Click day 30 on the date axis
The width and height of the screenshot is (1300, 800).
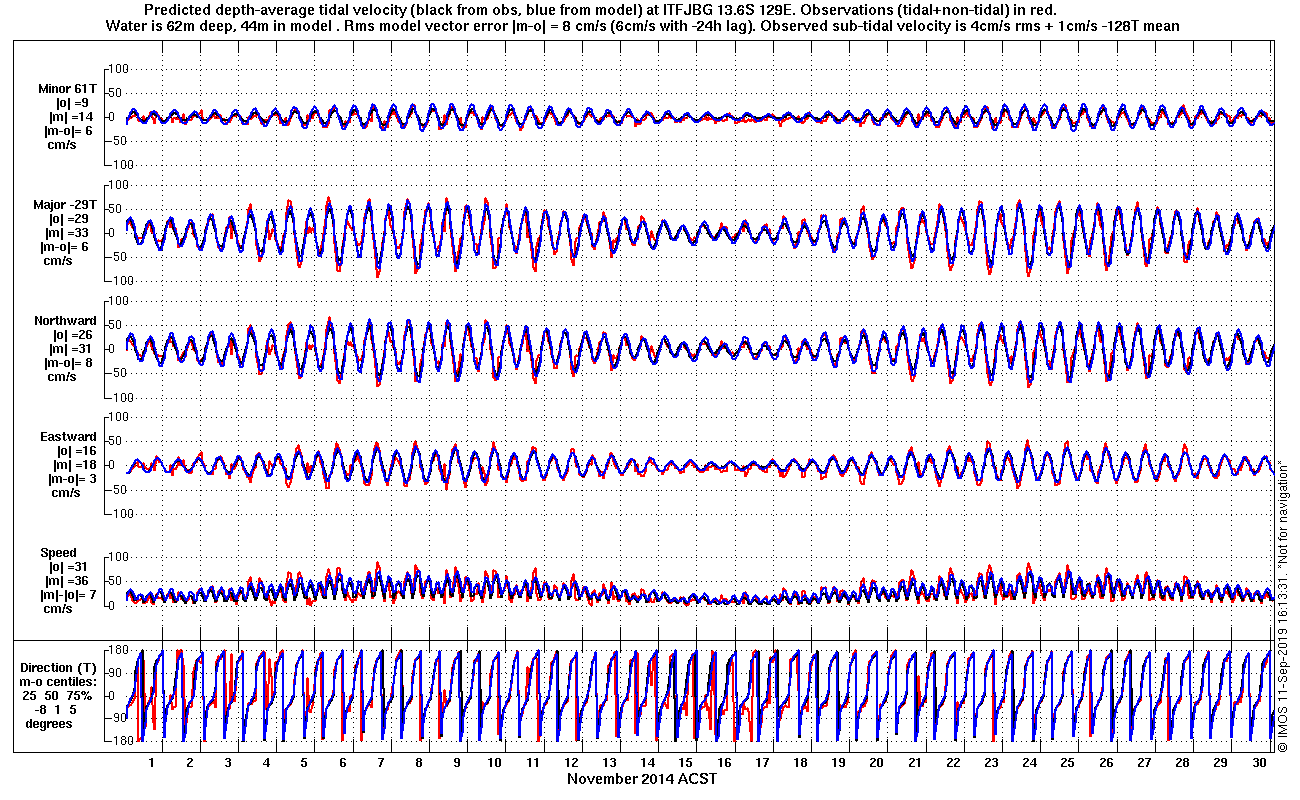tap(1258, 762)
